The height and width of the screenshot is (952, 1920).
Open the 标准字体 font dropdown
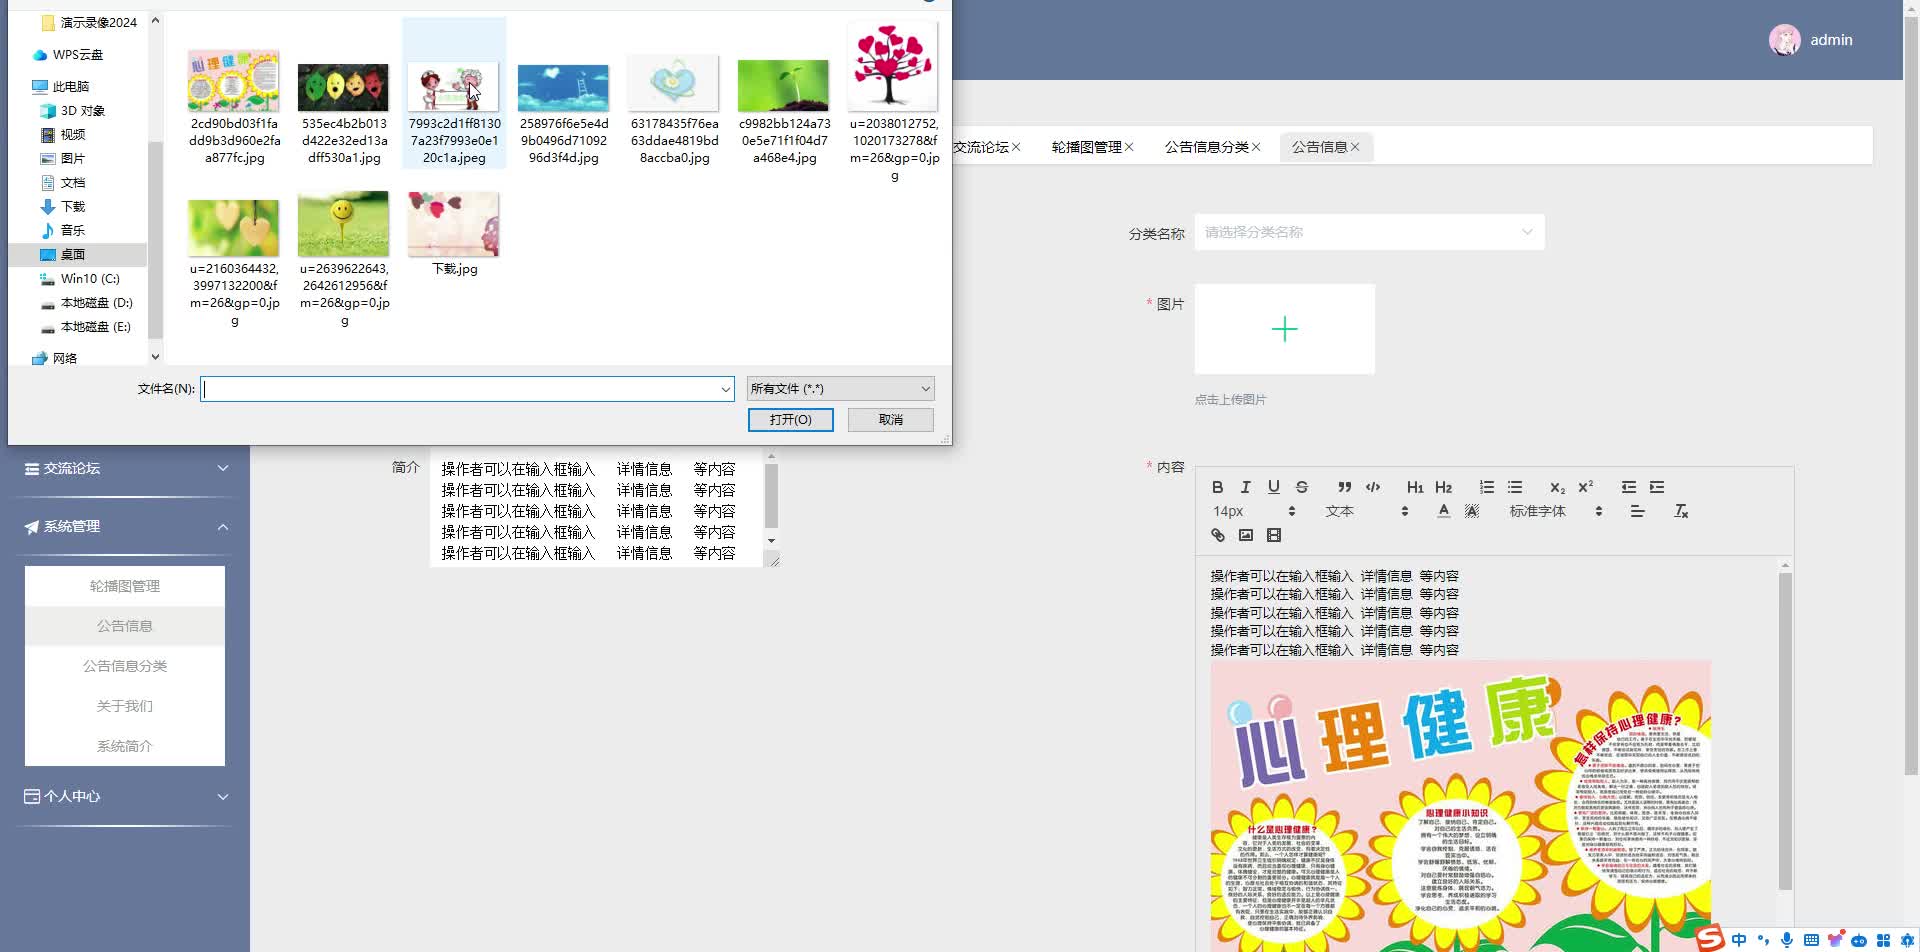pyautogui.click(x=1557, y=511)
